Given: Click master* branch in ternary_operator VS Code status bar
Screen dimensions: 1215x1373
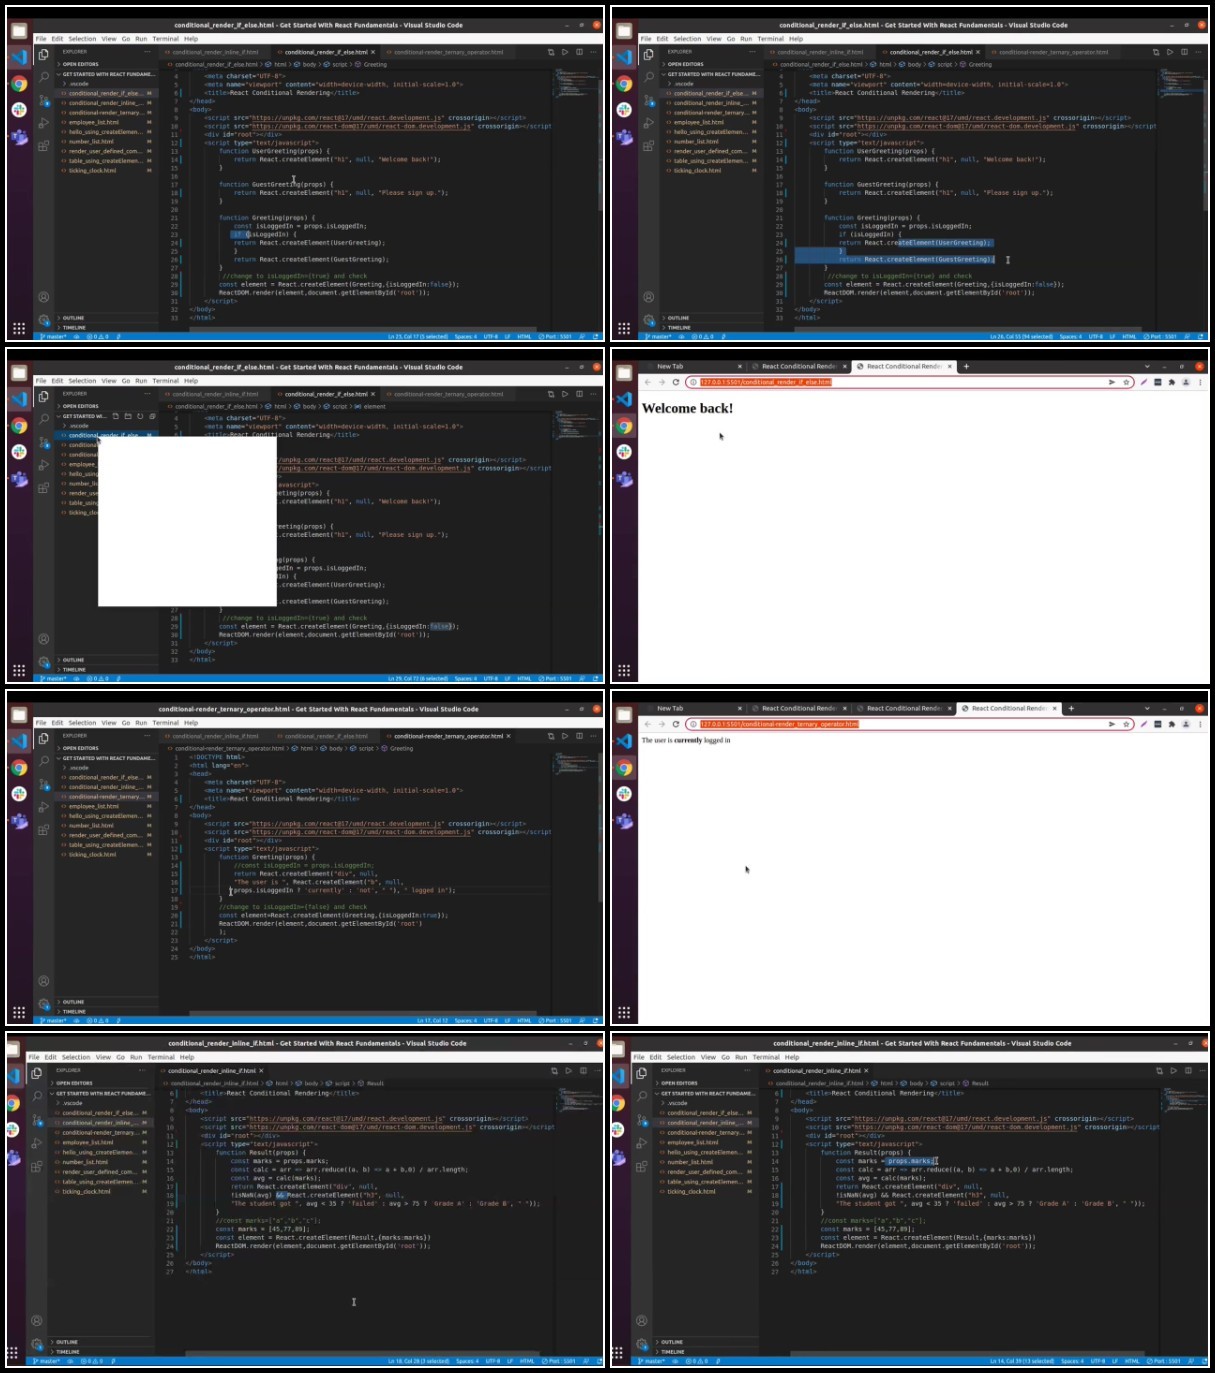Looking at the screenshot, I should tap(54, 1021).
